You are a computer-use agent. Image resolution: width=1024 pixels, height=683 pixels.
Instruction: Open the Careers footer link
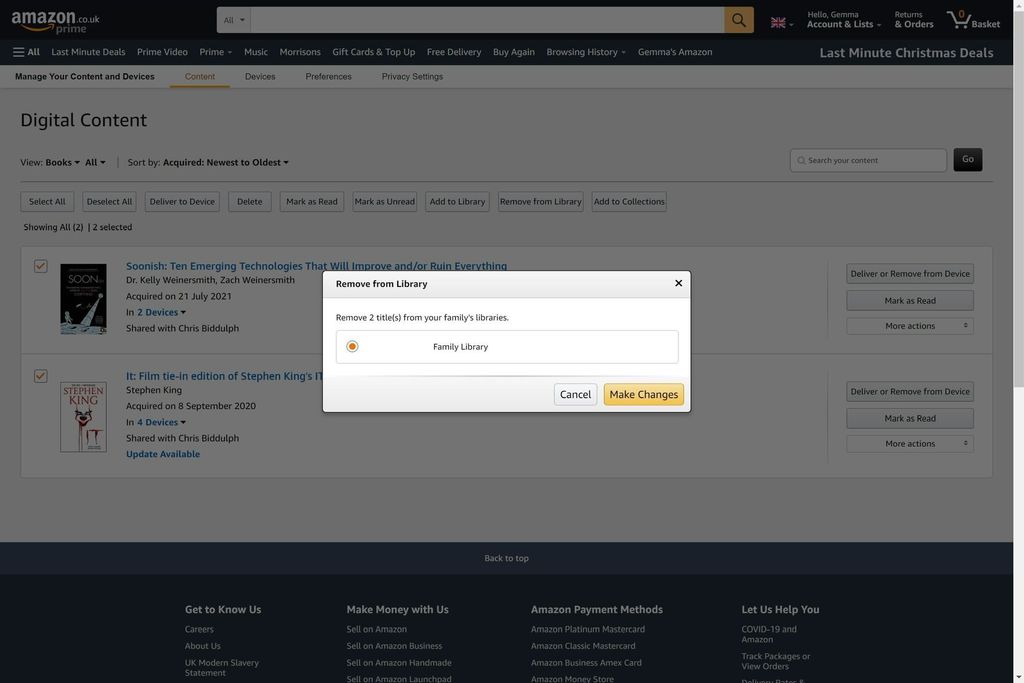click(x=199, y=629)
